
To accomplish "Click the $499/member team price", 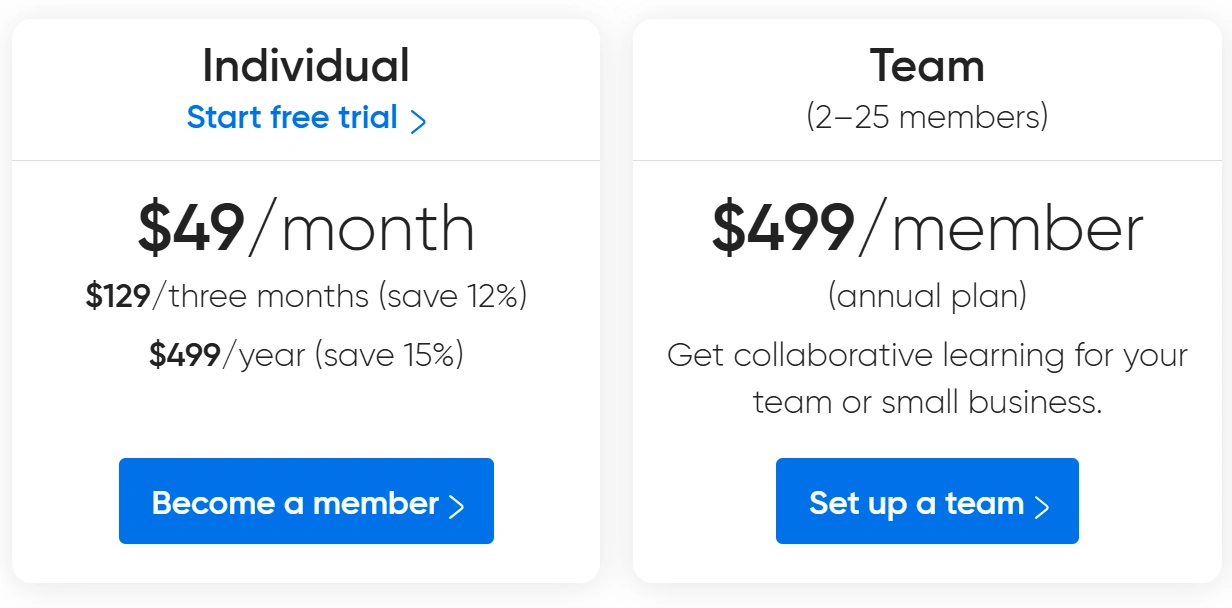I will (x=927, y=228).
